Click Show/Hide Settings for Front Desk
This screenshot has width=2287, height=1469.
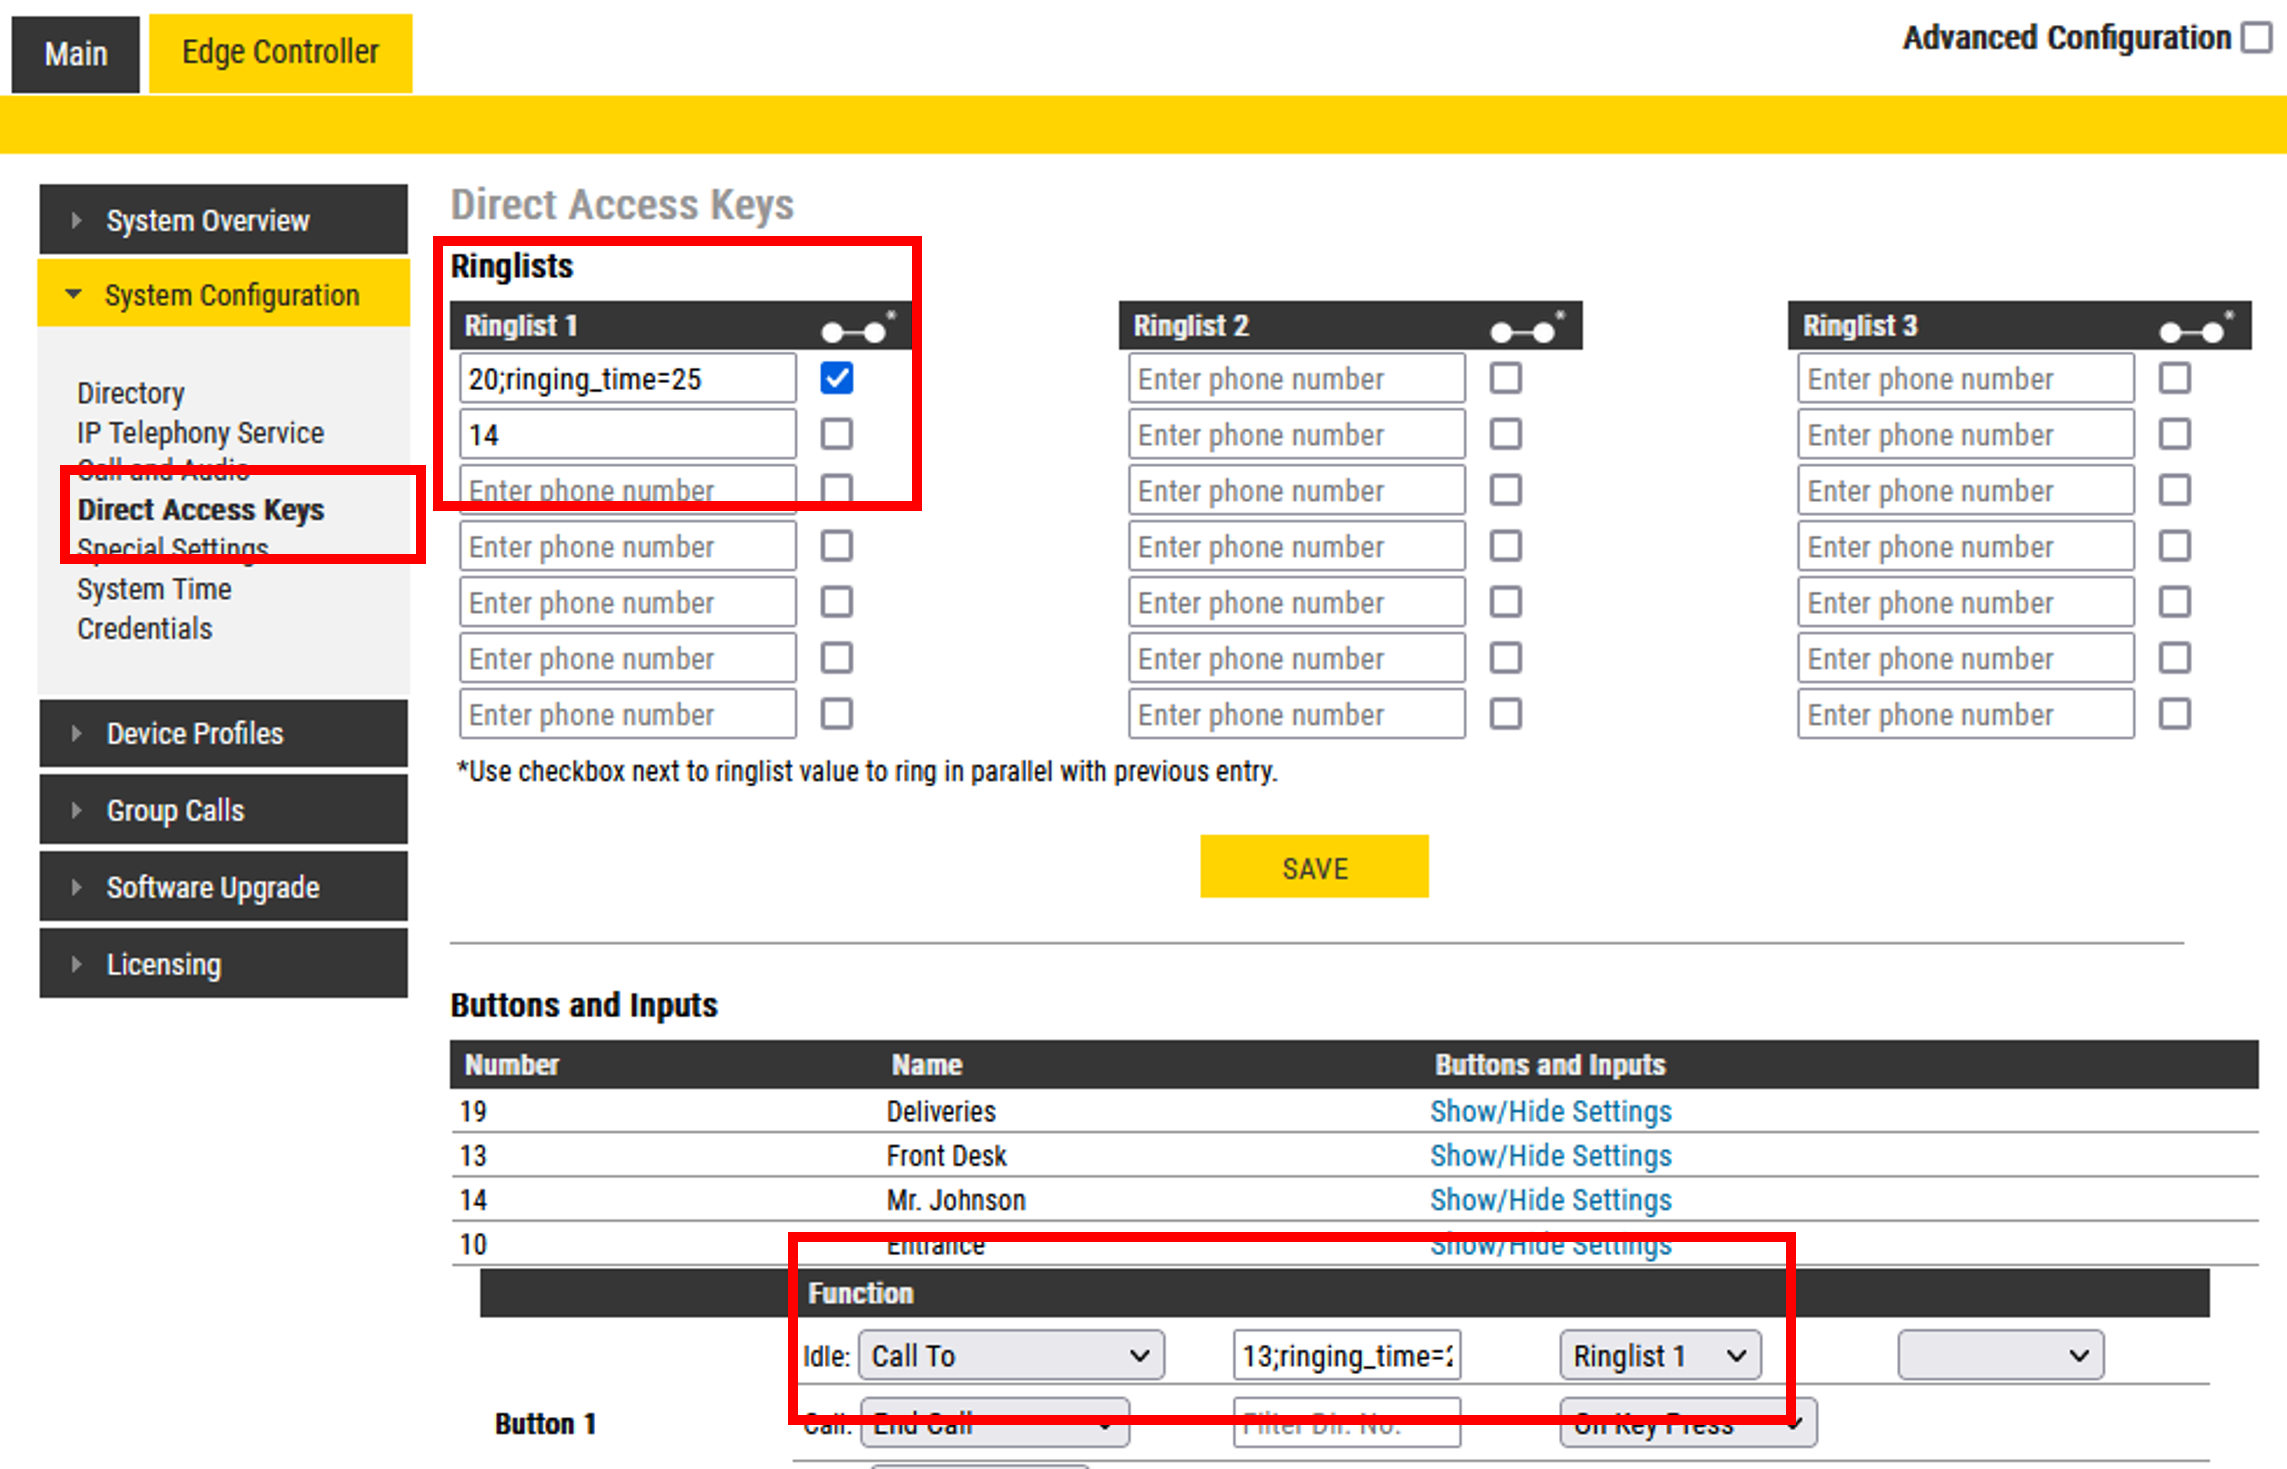1550,1156
